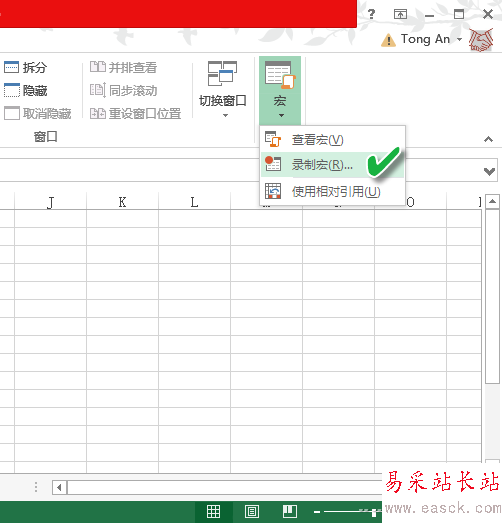Expand the Macros dropdown arrow under 宏
502x523 pixels.
pyautogui.click(x=281, y=116)
